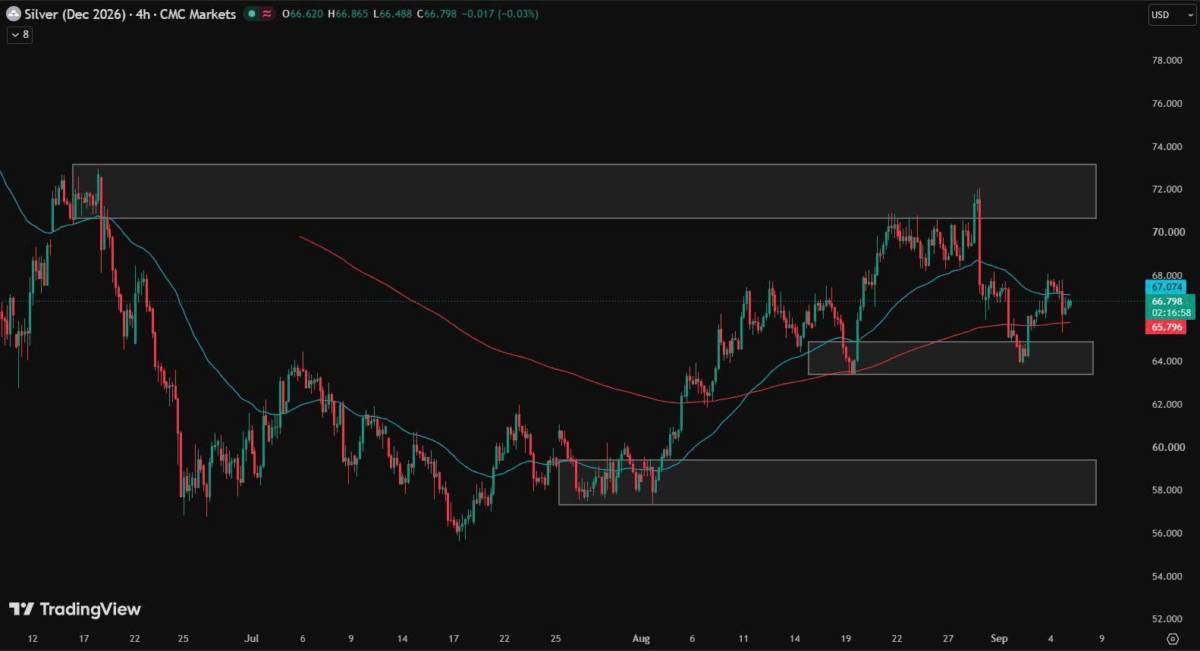The height and width of the screenshot is (651, 1200).
Task: Click the 64.000 price scale label
Action: tap(1166, 362)
